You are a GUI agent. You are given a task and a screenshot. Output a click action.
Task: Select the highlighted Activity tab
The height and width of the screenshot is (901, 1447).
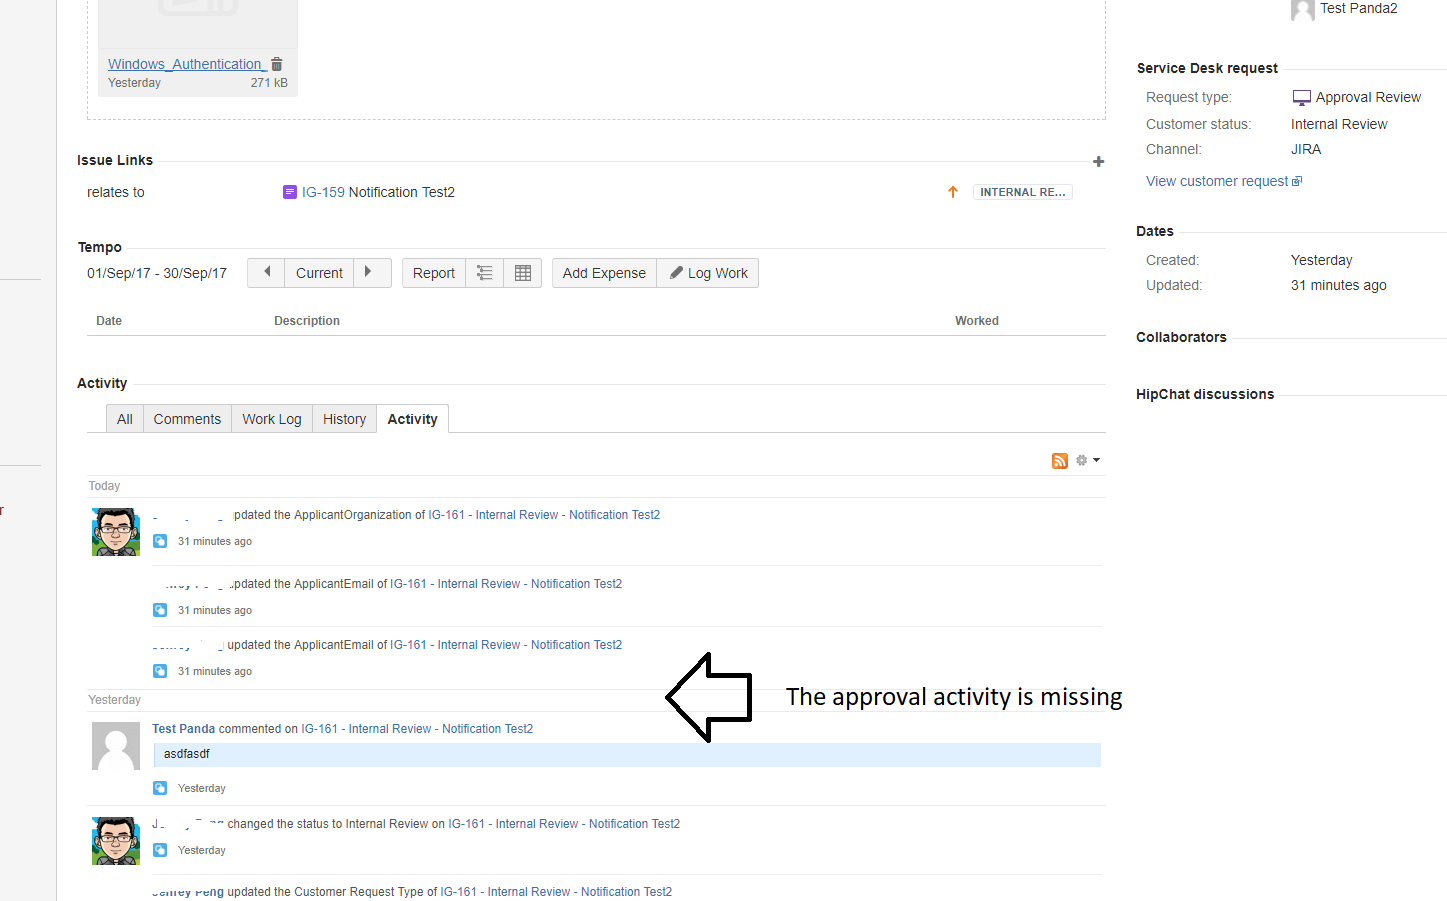pos(413,419)
